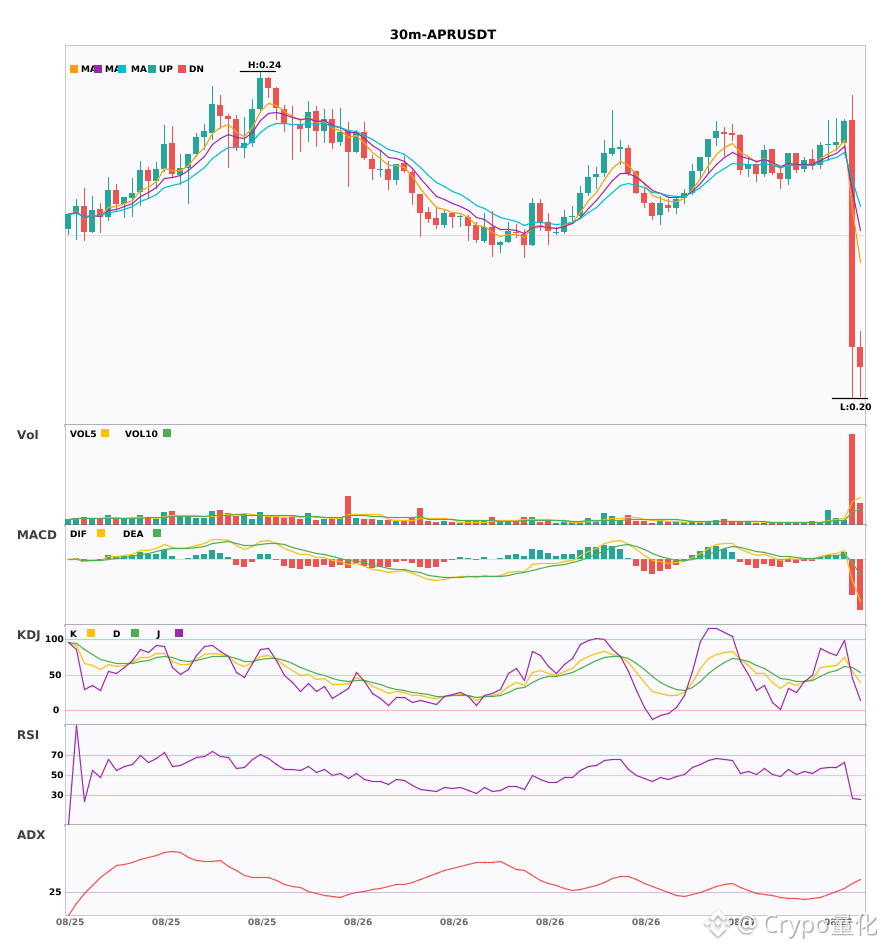Click the L:0.20 low price label

[x=855, y=407]
